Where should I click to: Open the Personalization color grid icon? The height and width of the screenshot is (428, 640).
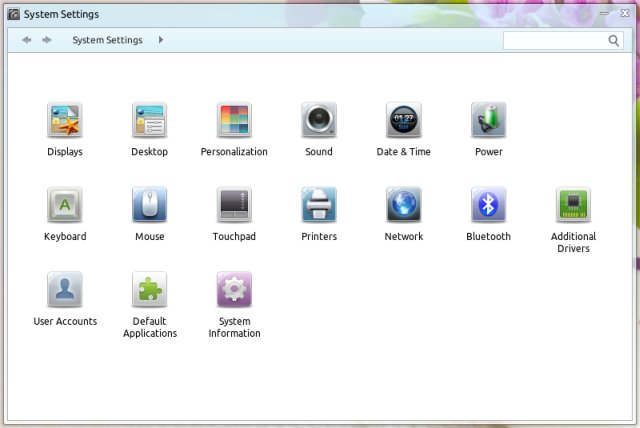(234, 120)
